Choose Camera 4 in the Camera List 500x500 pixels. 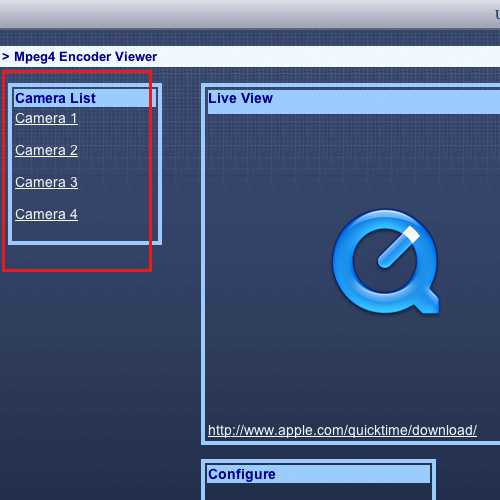pyautogui.click(x=46, y=214)
